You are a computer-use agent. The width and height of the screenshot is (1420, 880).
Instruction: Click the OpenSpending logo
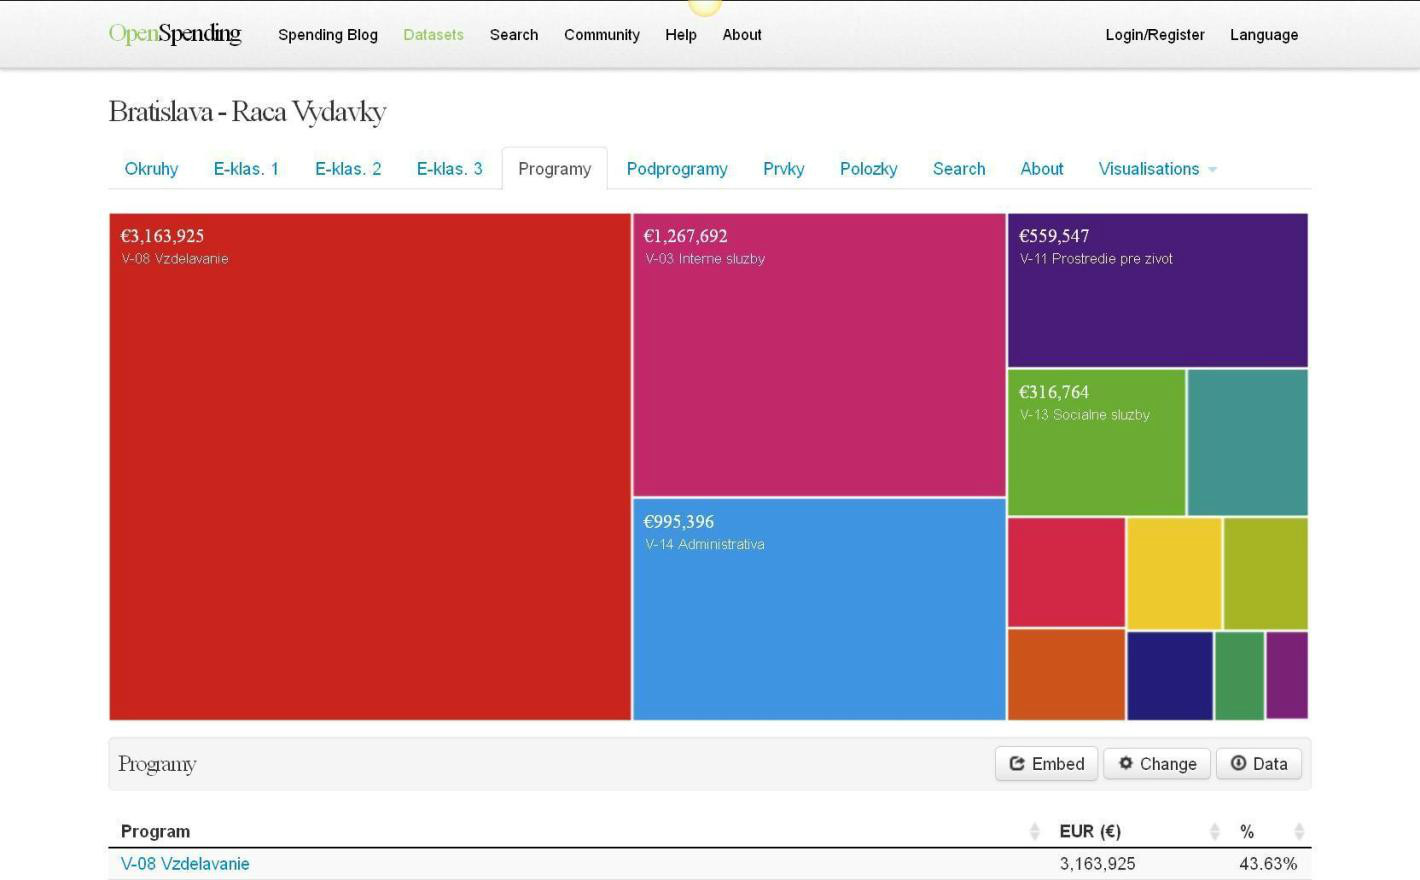pyautogui.click(x=175, y=34)
